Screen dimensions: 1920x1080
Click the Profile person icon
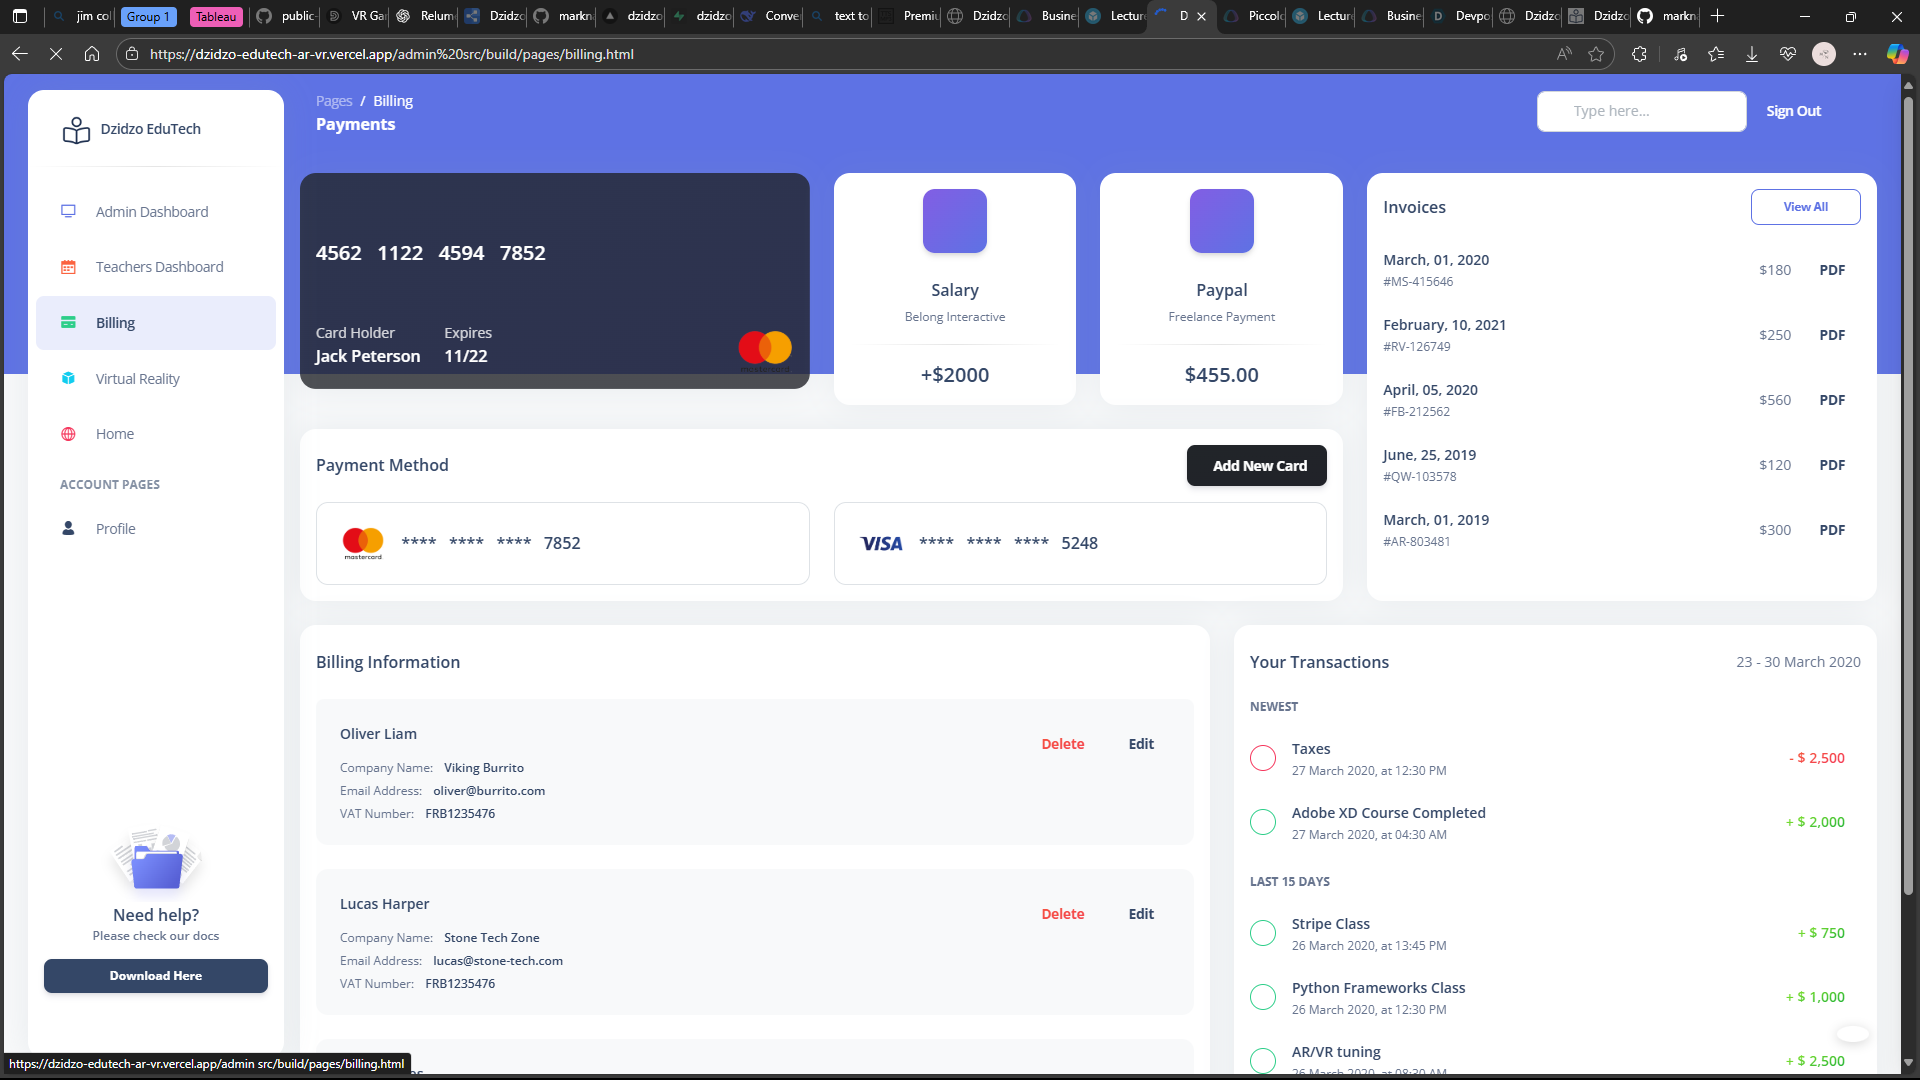pos(68,529)
